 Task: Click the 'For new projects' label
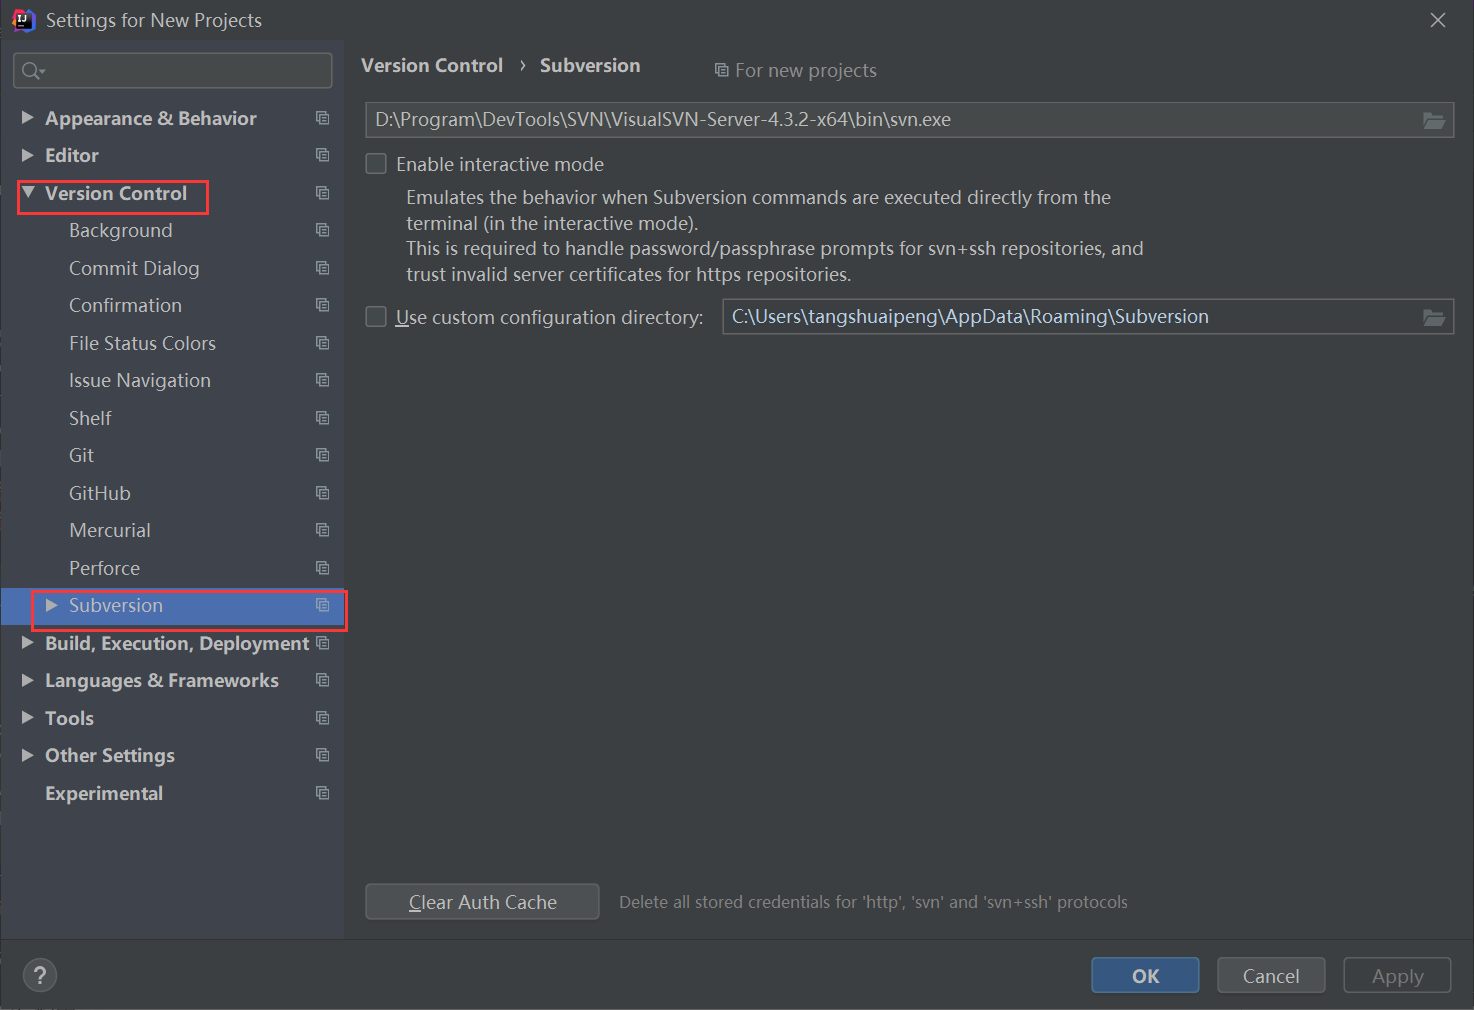point(806,71)
